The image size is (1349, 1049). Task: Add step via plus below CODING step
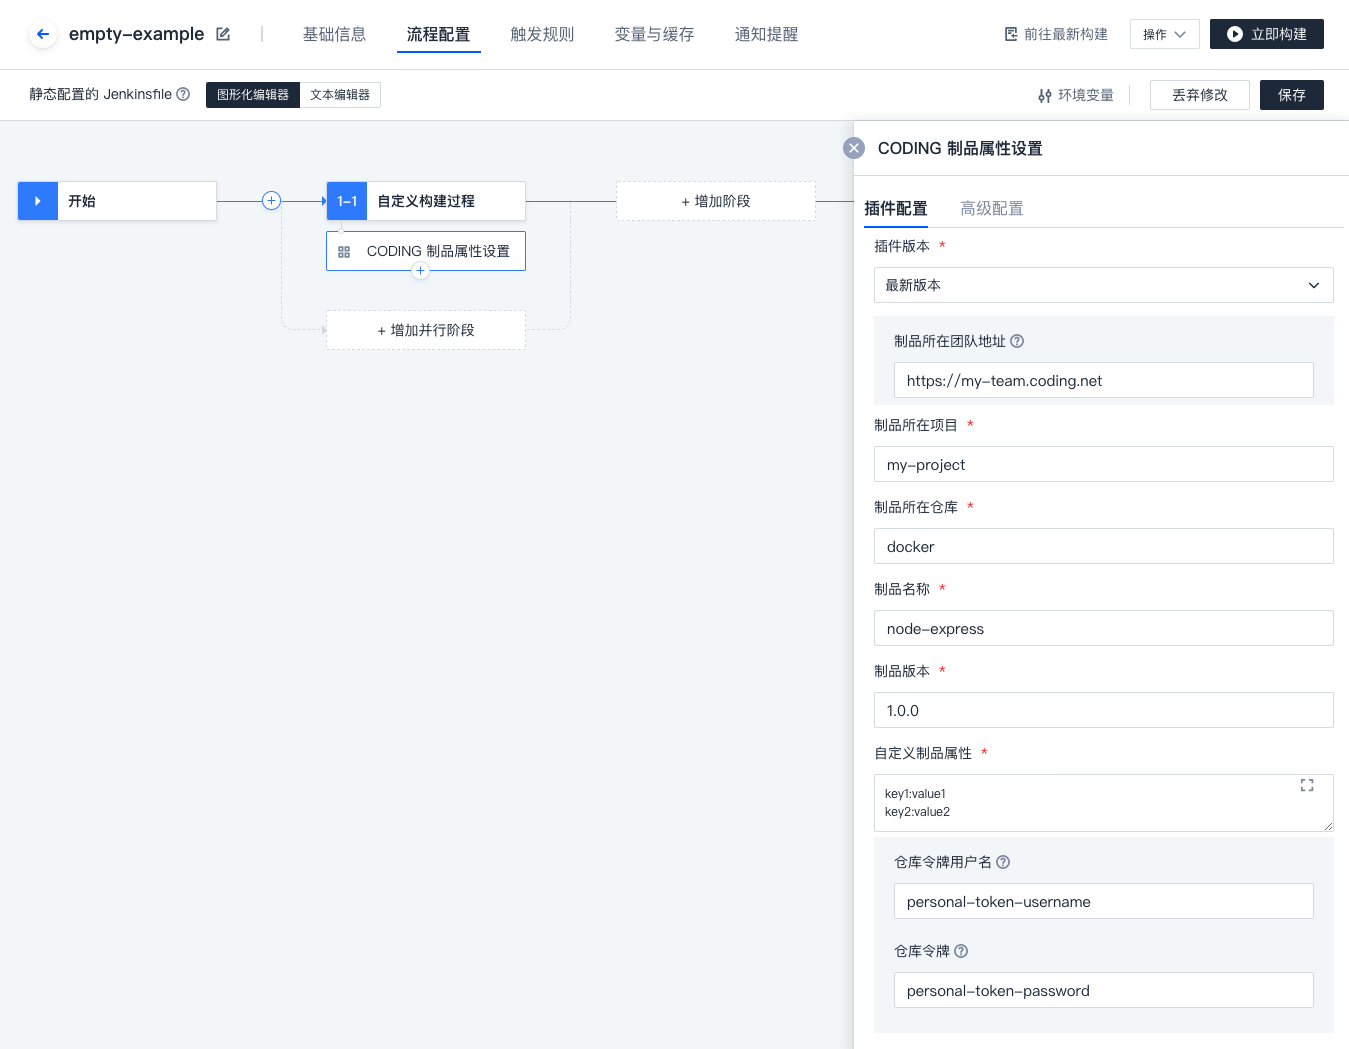pos(420,271)
